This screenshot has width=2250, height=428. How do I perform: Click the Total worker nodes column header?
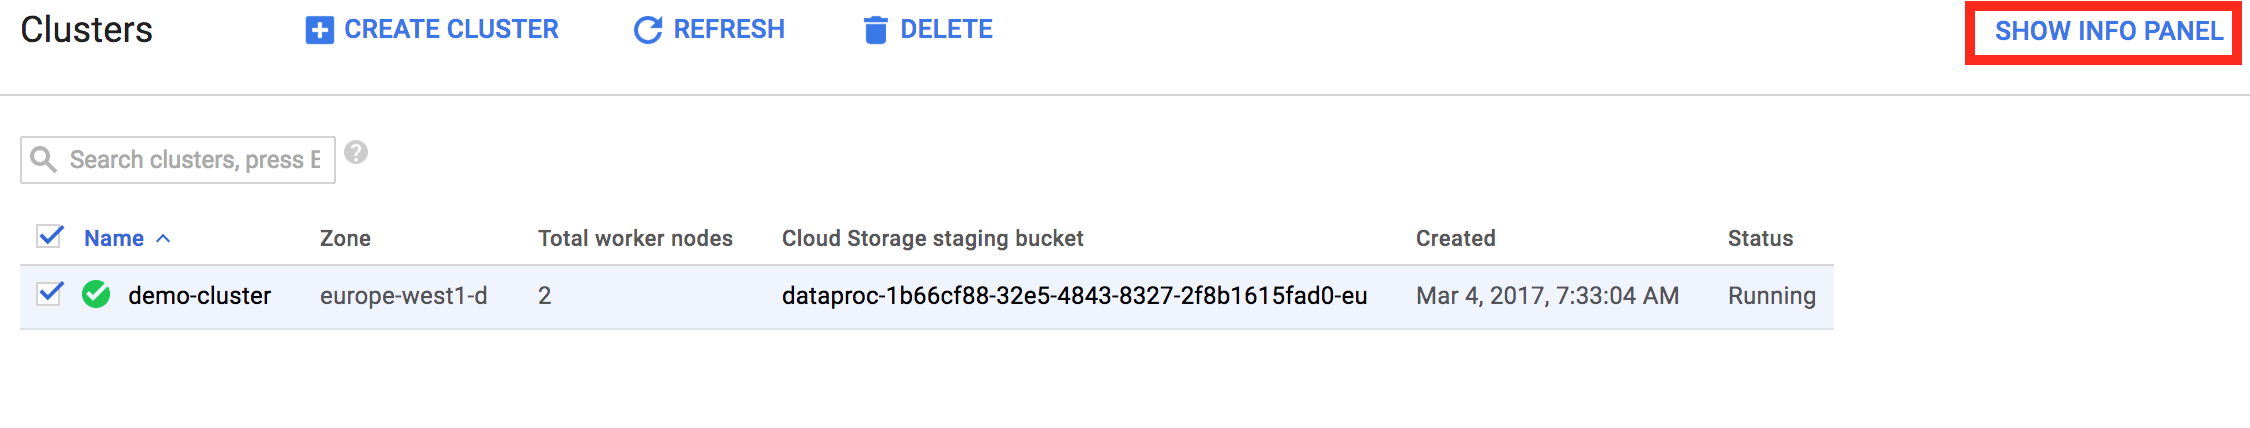coord(635,239)
